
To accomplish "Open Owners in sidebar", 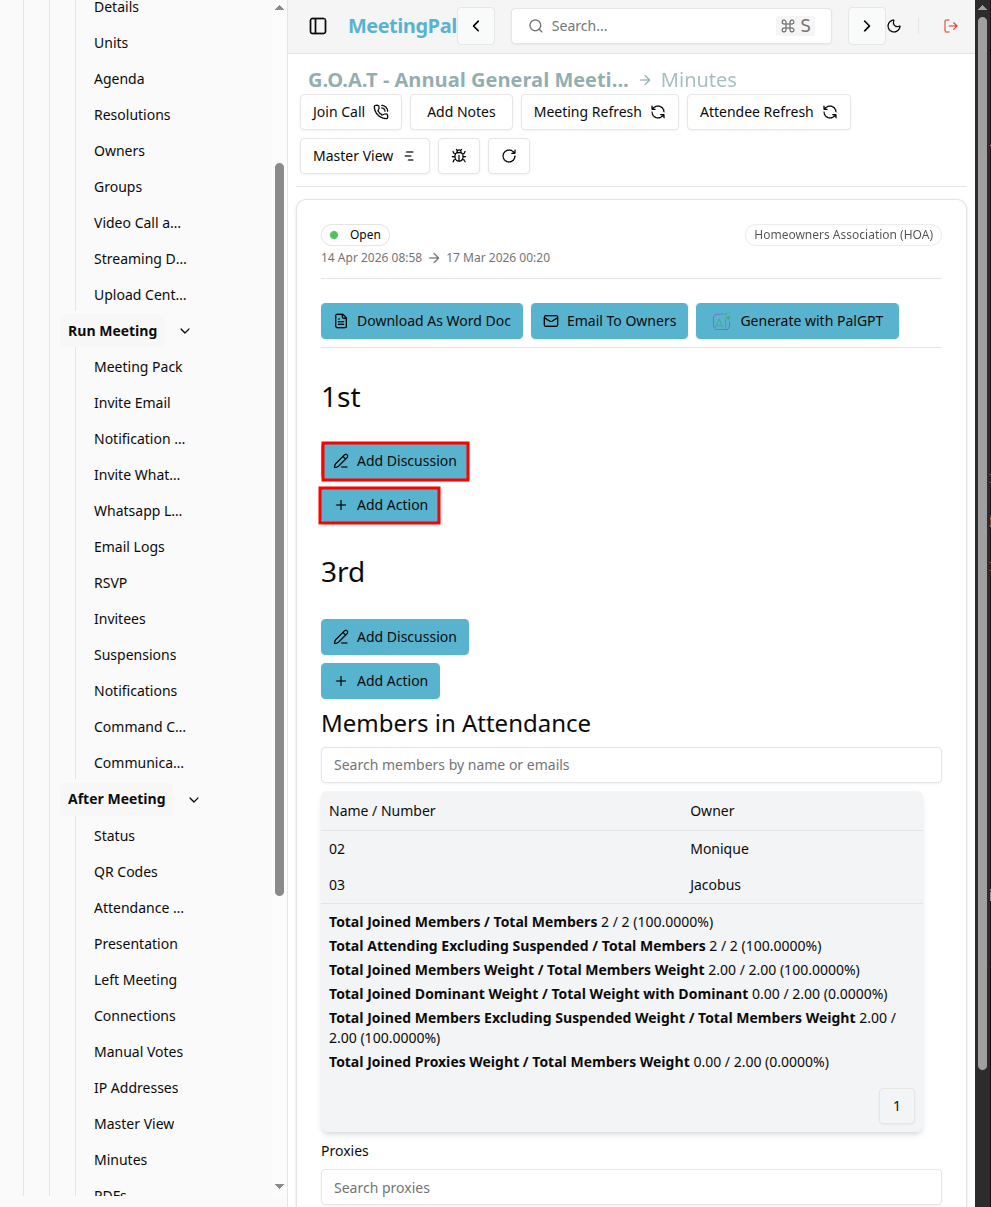I will click(x=119, y=151).
